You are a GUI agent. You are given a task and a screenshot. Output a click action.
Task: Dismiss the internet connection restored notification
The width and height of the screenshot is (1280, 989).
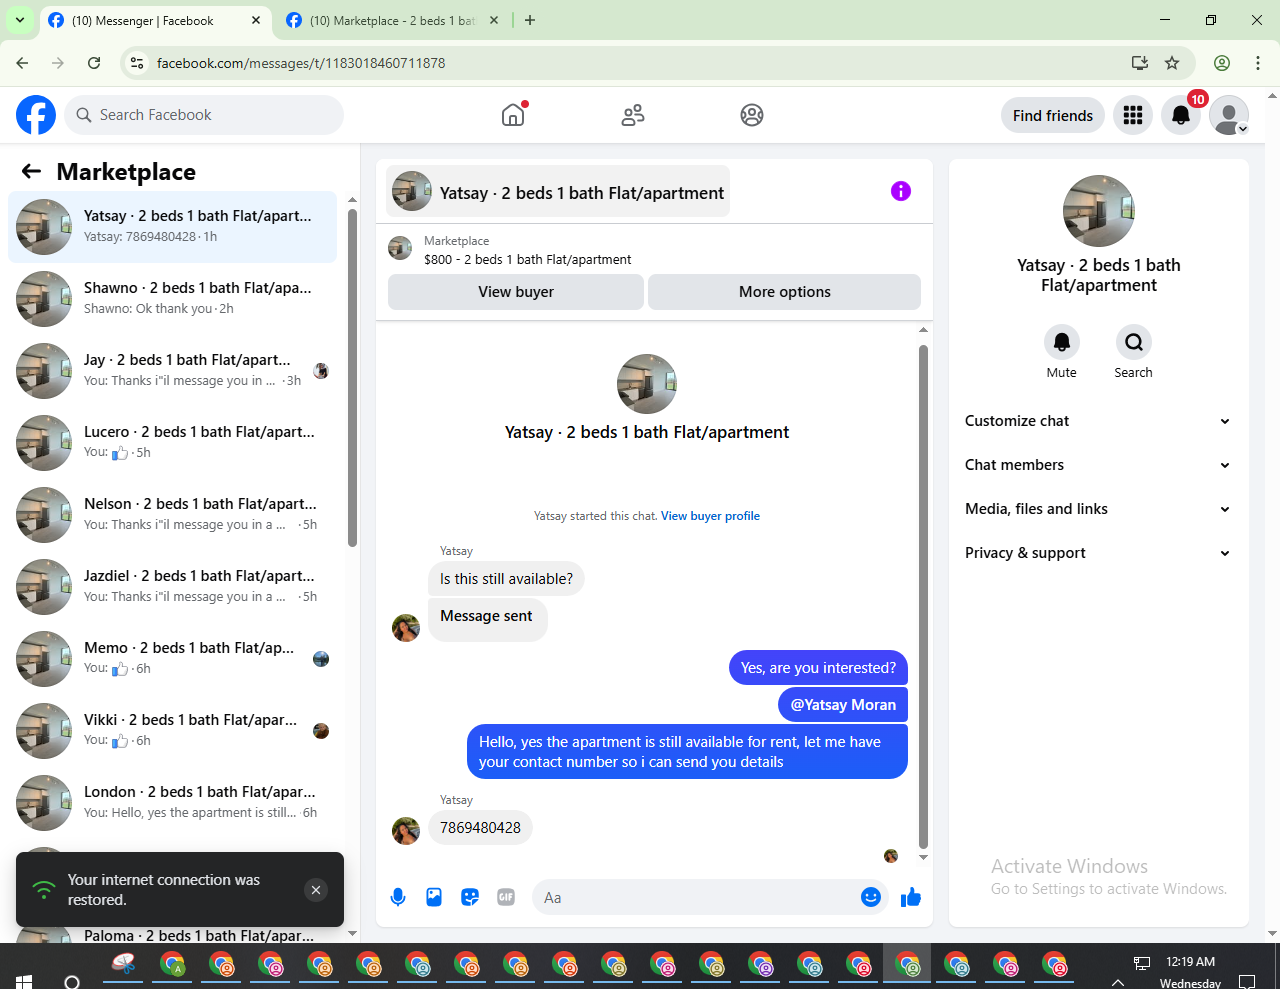pos(316,890)
